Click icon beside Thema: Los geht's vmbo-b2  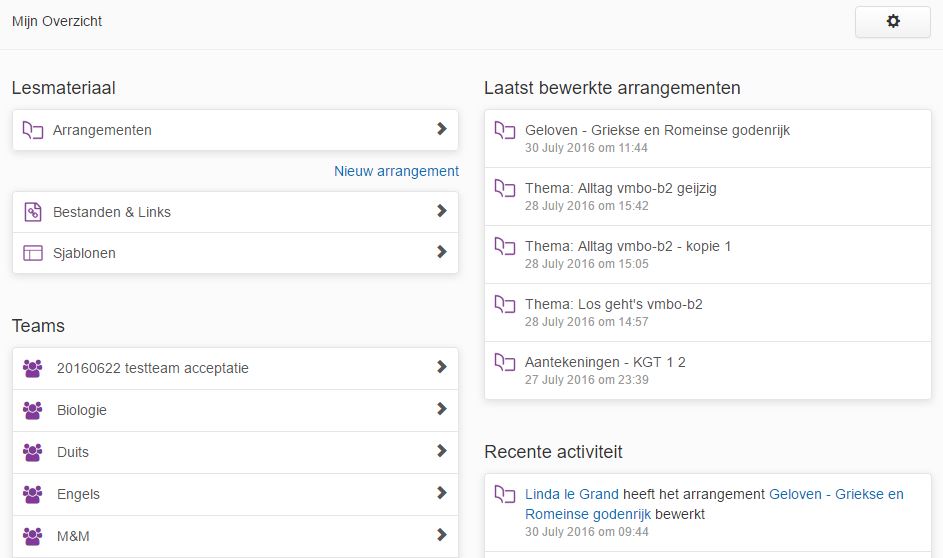pos(505,304)
